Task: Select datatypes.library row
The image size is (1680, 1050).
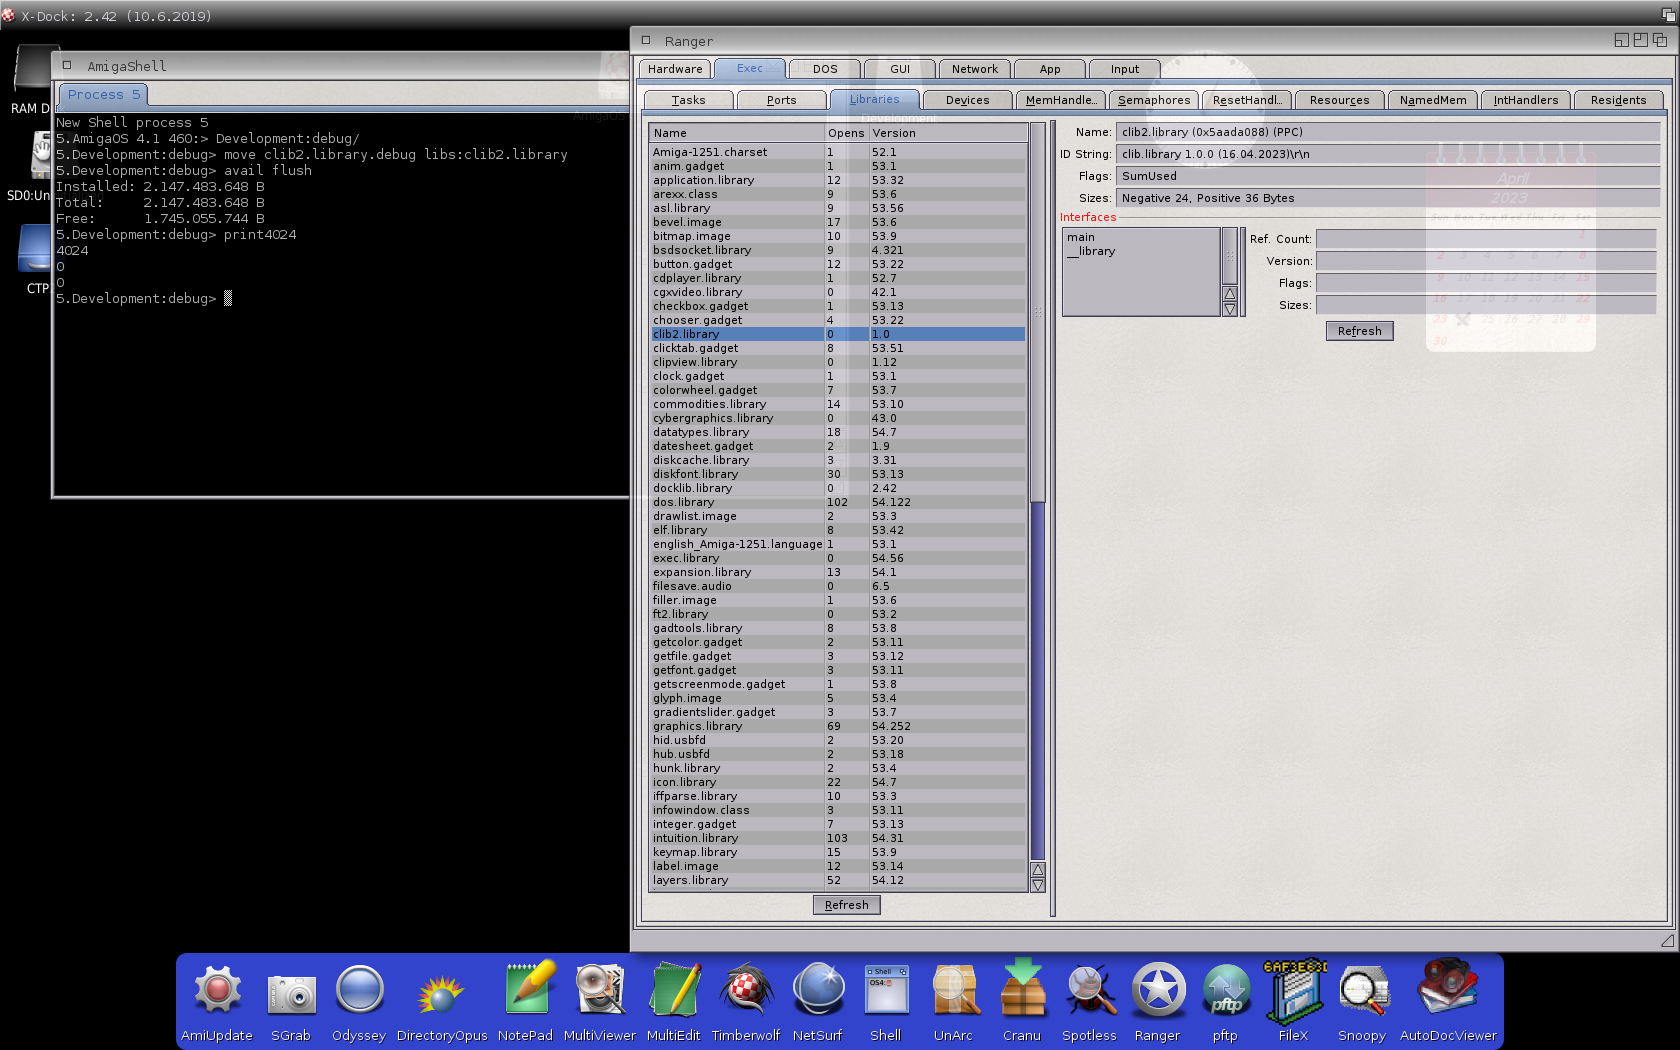Action: click(838, 432)
